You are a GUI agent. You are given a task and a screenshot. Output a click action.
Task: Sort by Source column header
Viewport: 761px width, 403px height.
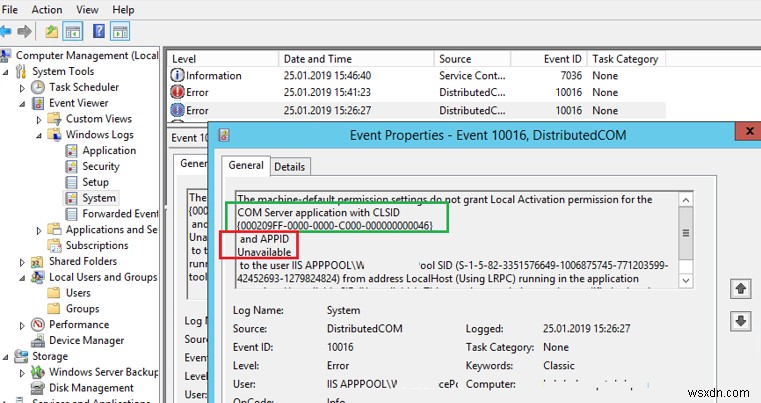(x=472, y=59)
